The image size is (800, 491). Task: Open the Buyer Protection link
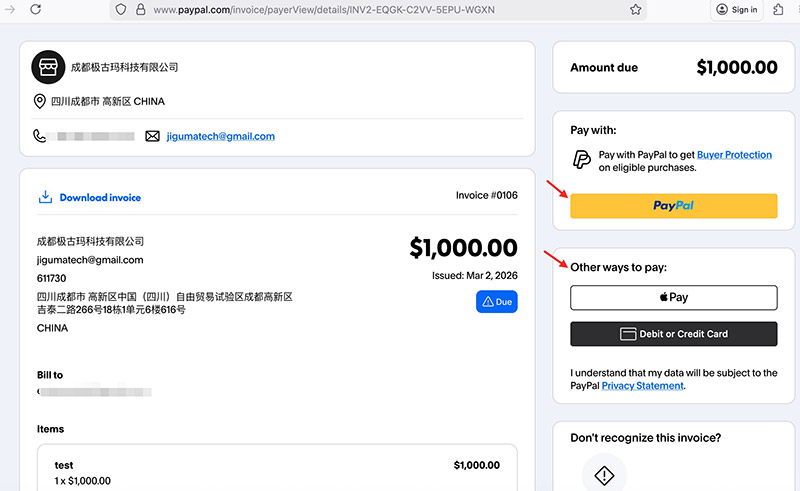click(x=734, y=155)
